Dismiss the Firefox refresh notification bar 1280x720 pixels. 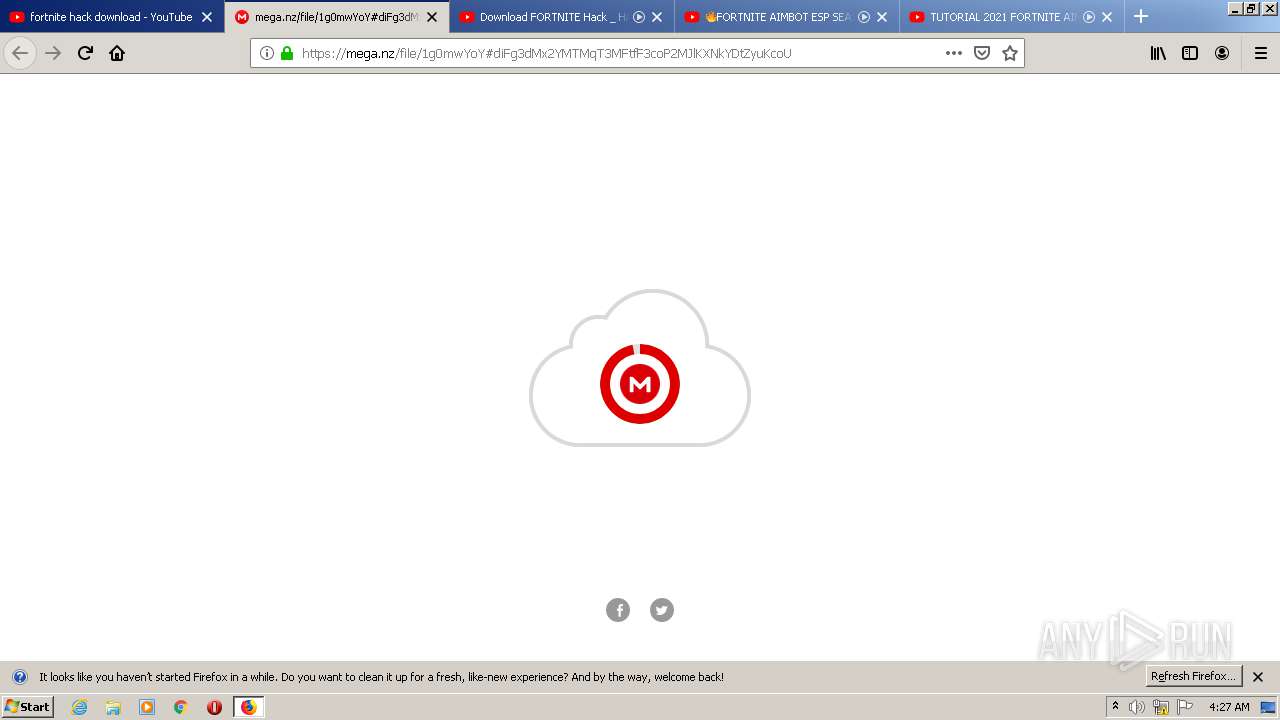(1258, 677)
